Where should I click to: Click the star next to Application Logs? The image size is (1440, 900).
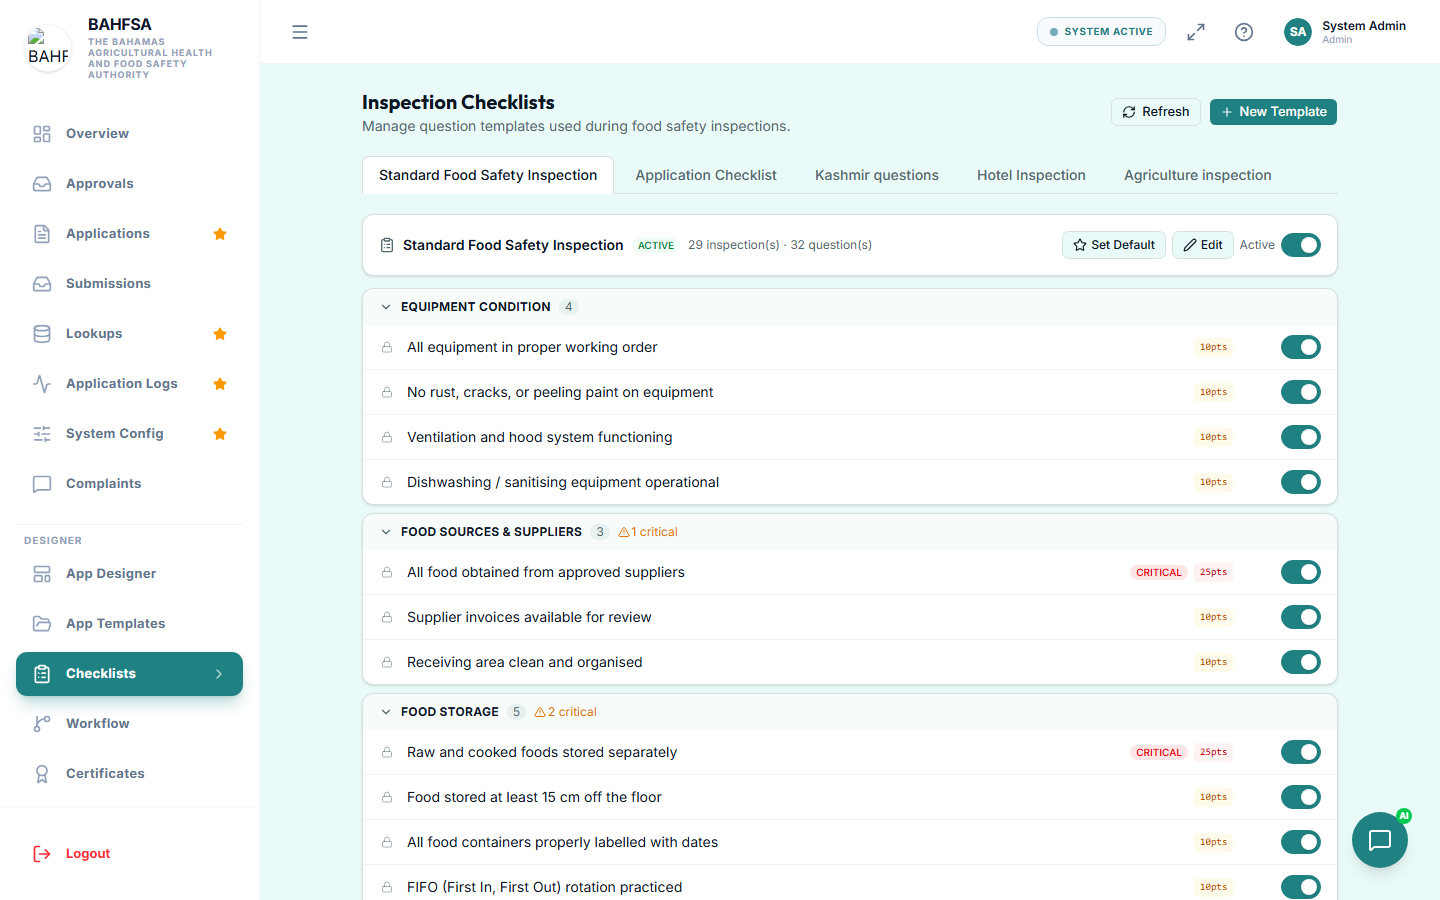(220, 384)
